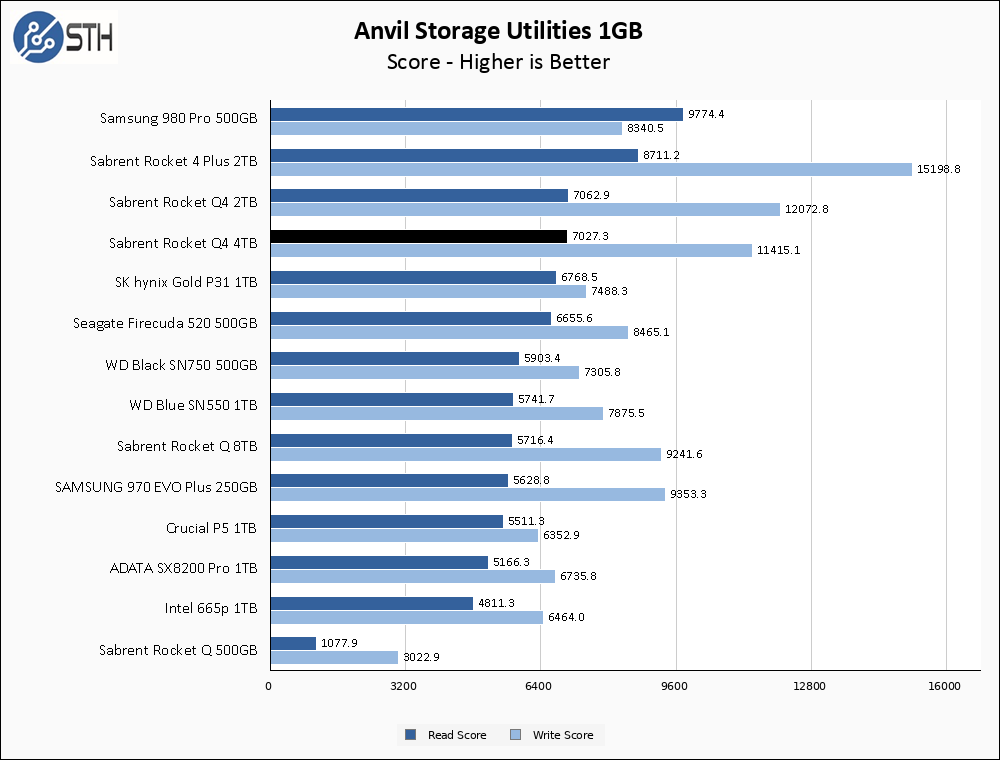Click the 15198.8 value label
The width and height of the screenshot is (1000, 760).
[x=939, y=169]
